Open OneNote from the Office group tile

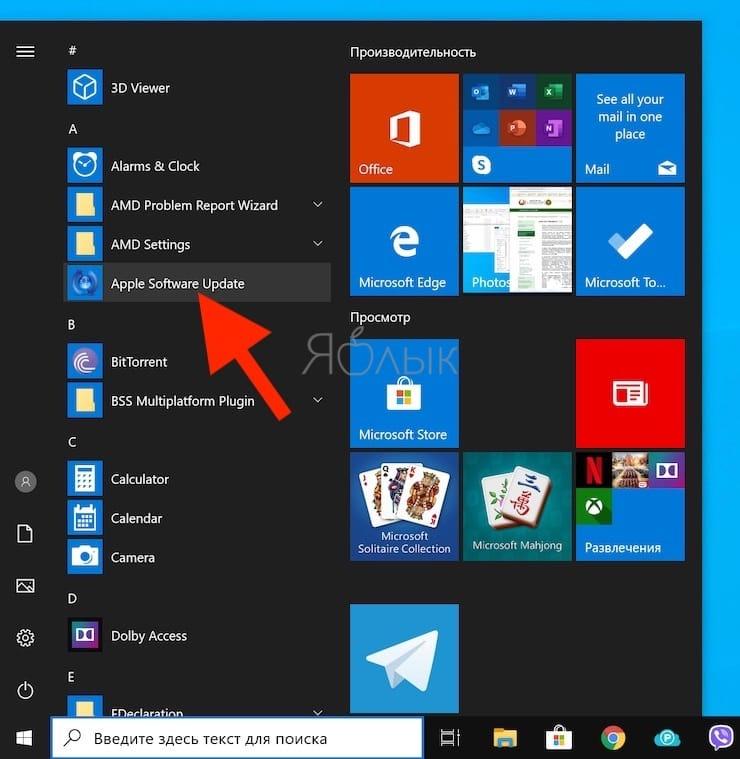point(553,128)
